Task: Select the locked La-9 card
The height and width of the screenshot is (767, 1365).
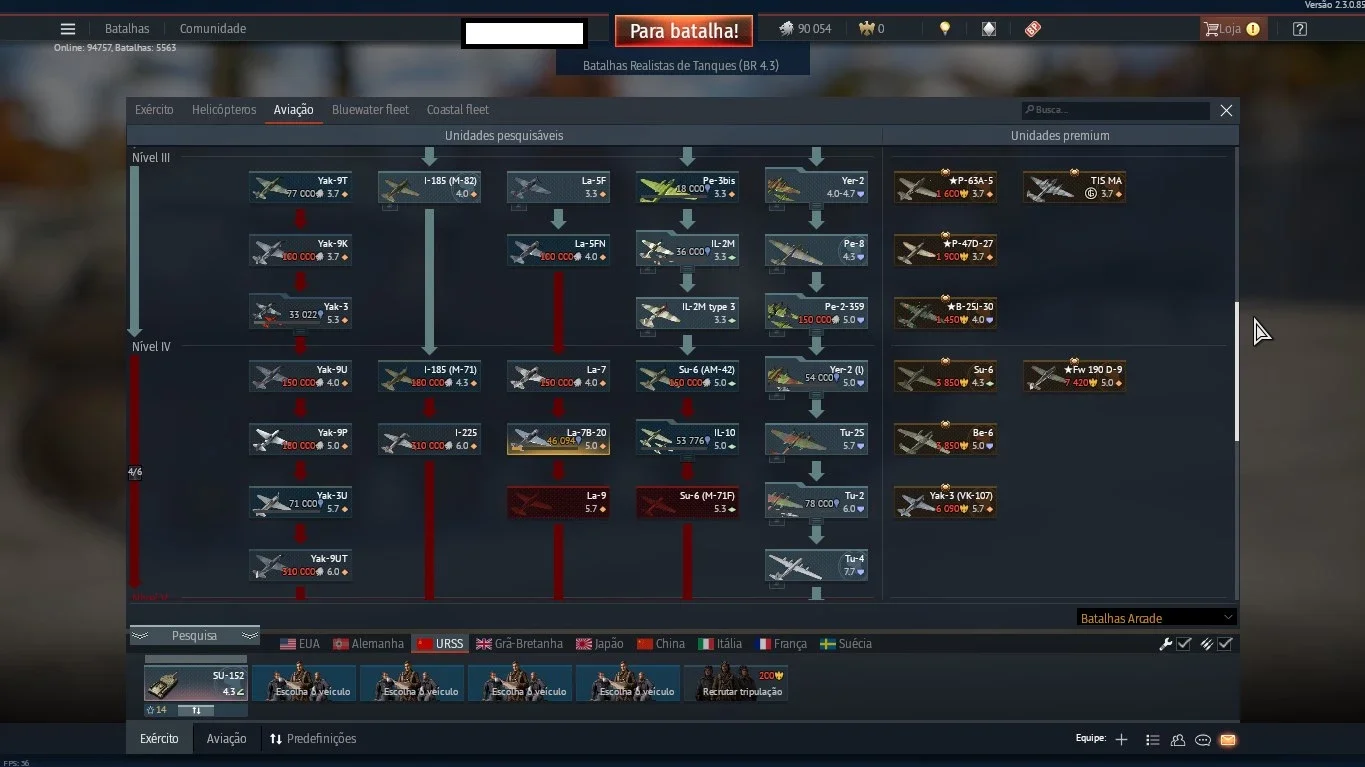Action: (558, 502)
